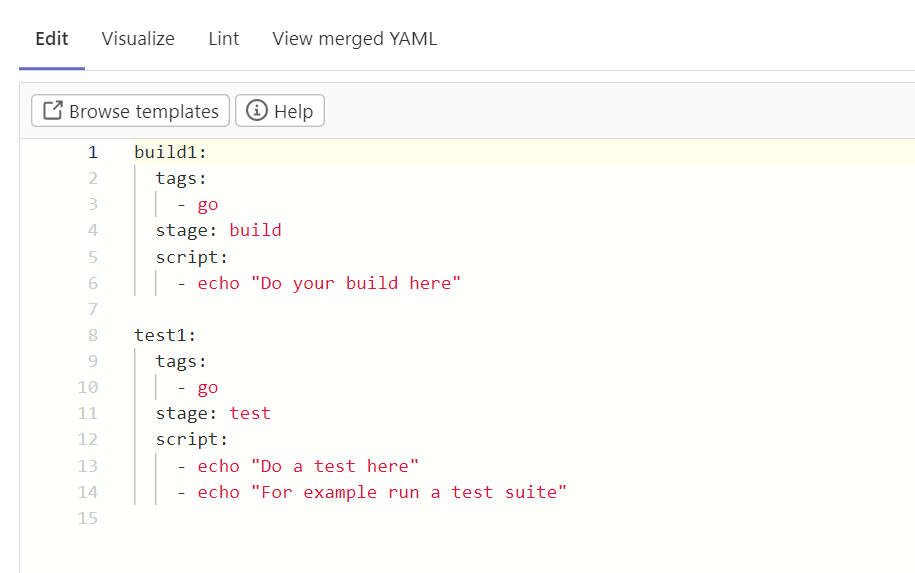
Task: Switch to the Visualize tab
Action: (138, 39)
